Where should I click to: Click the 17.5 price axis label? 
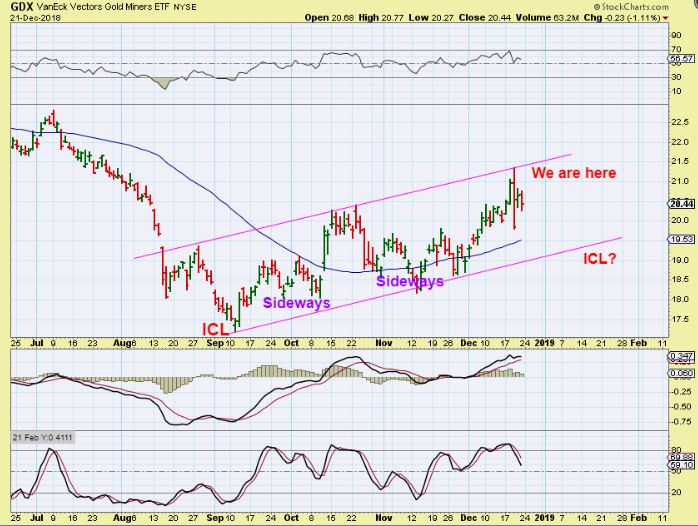(x=680, y=319)
